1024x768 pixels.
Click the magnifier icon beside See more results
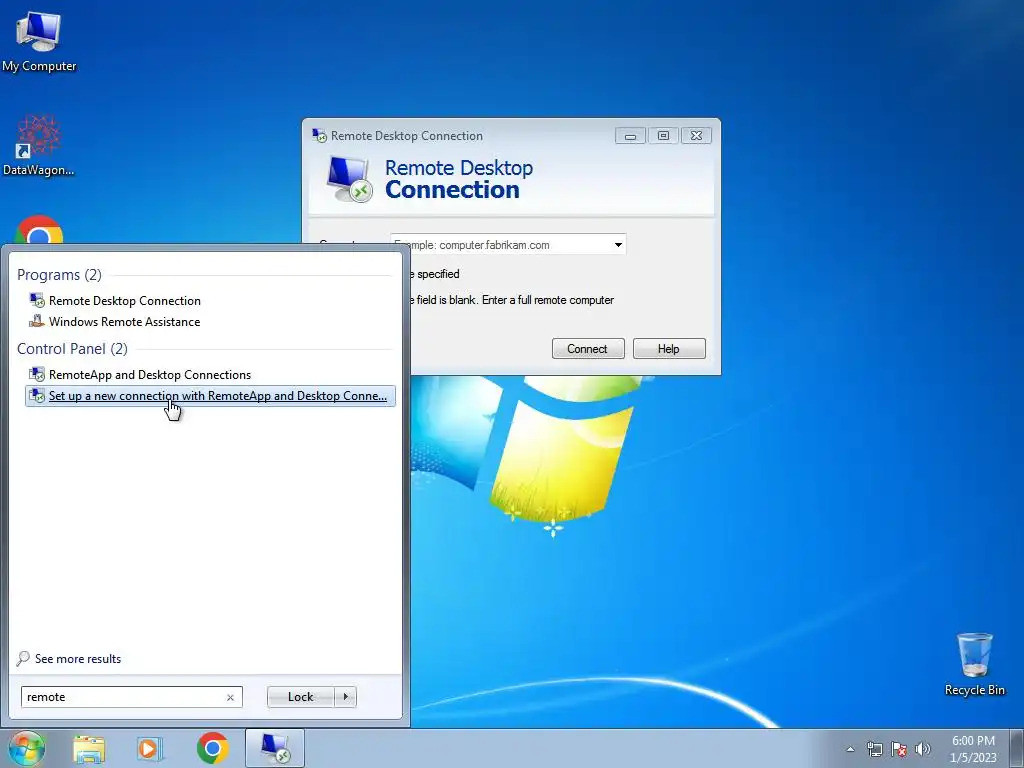coord(23,658)
